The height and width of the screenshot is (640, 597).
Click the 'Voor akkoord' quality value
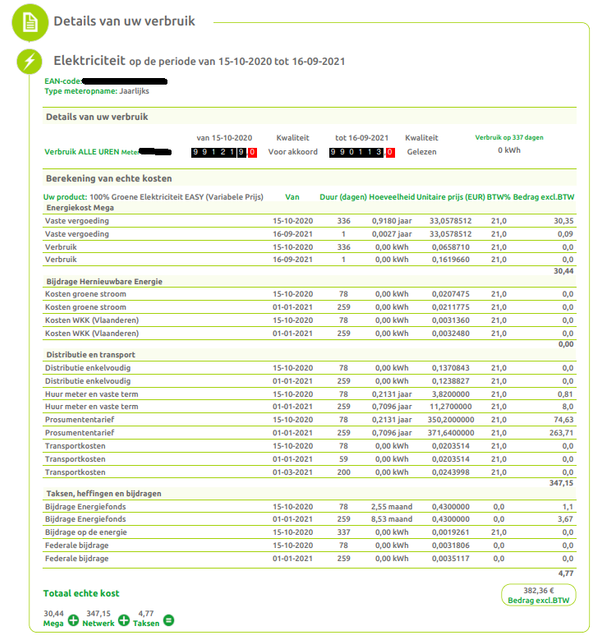pyautogui.click(x=293, y=152)
